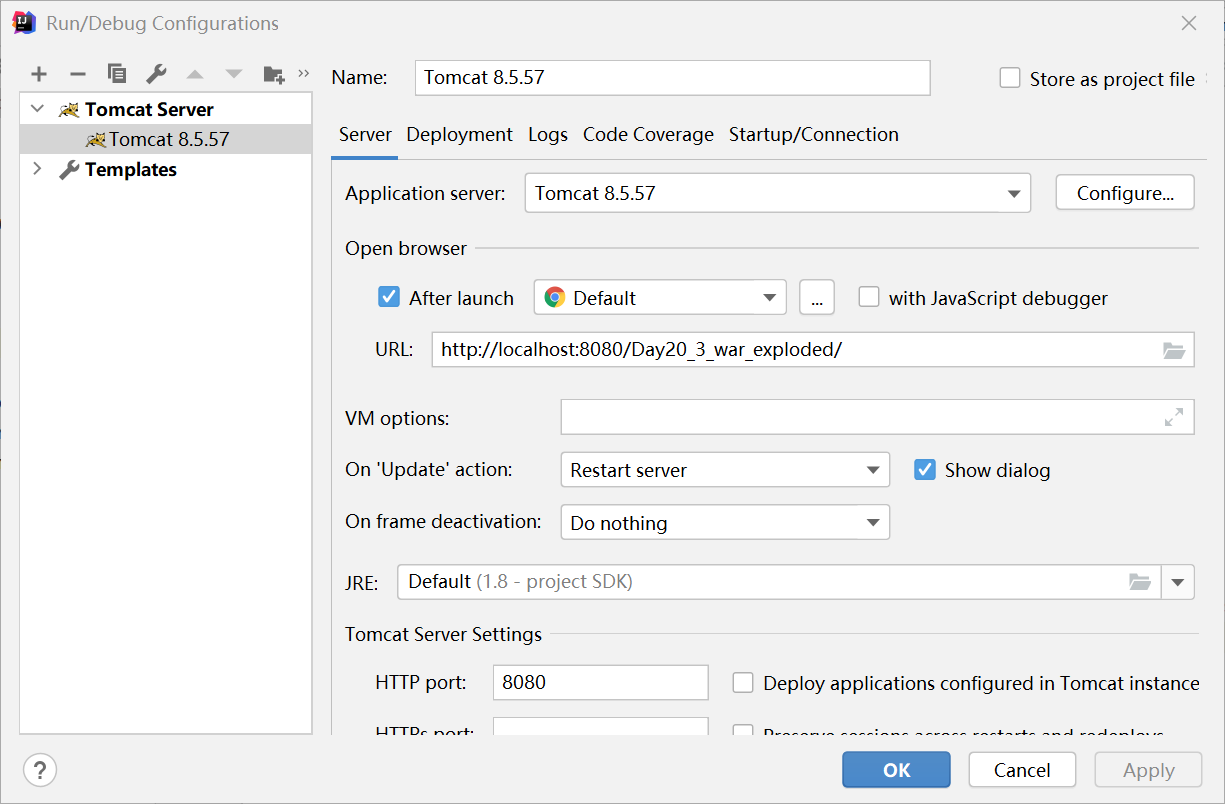Move configuration up arrow icon

pyautogui.click(x=195, y=74)
